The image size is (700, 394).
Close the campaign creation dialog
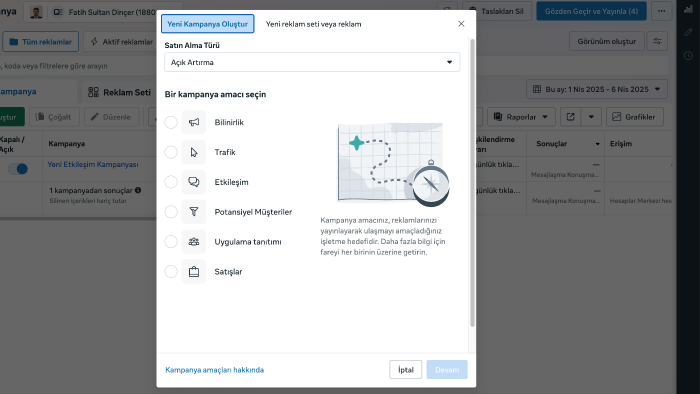coord(461,24)
